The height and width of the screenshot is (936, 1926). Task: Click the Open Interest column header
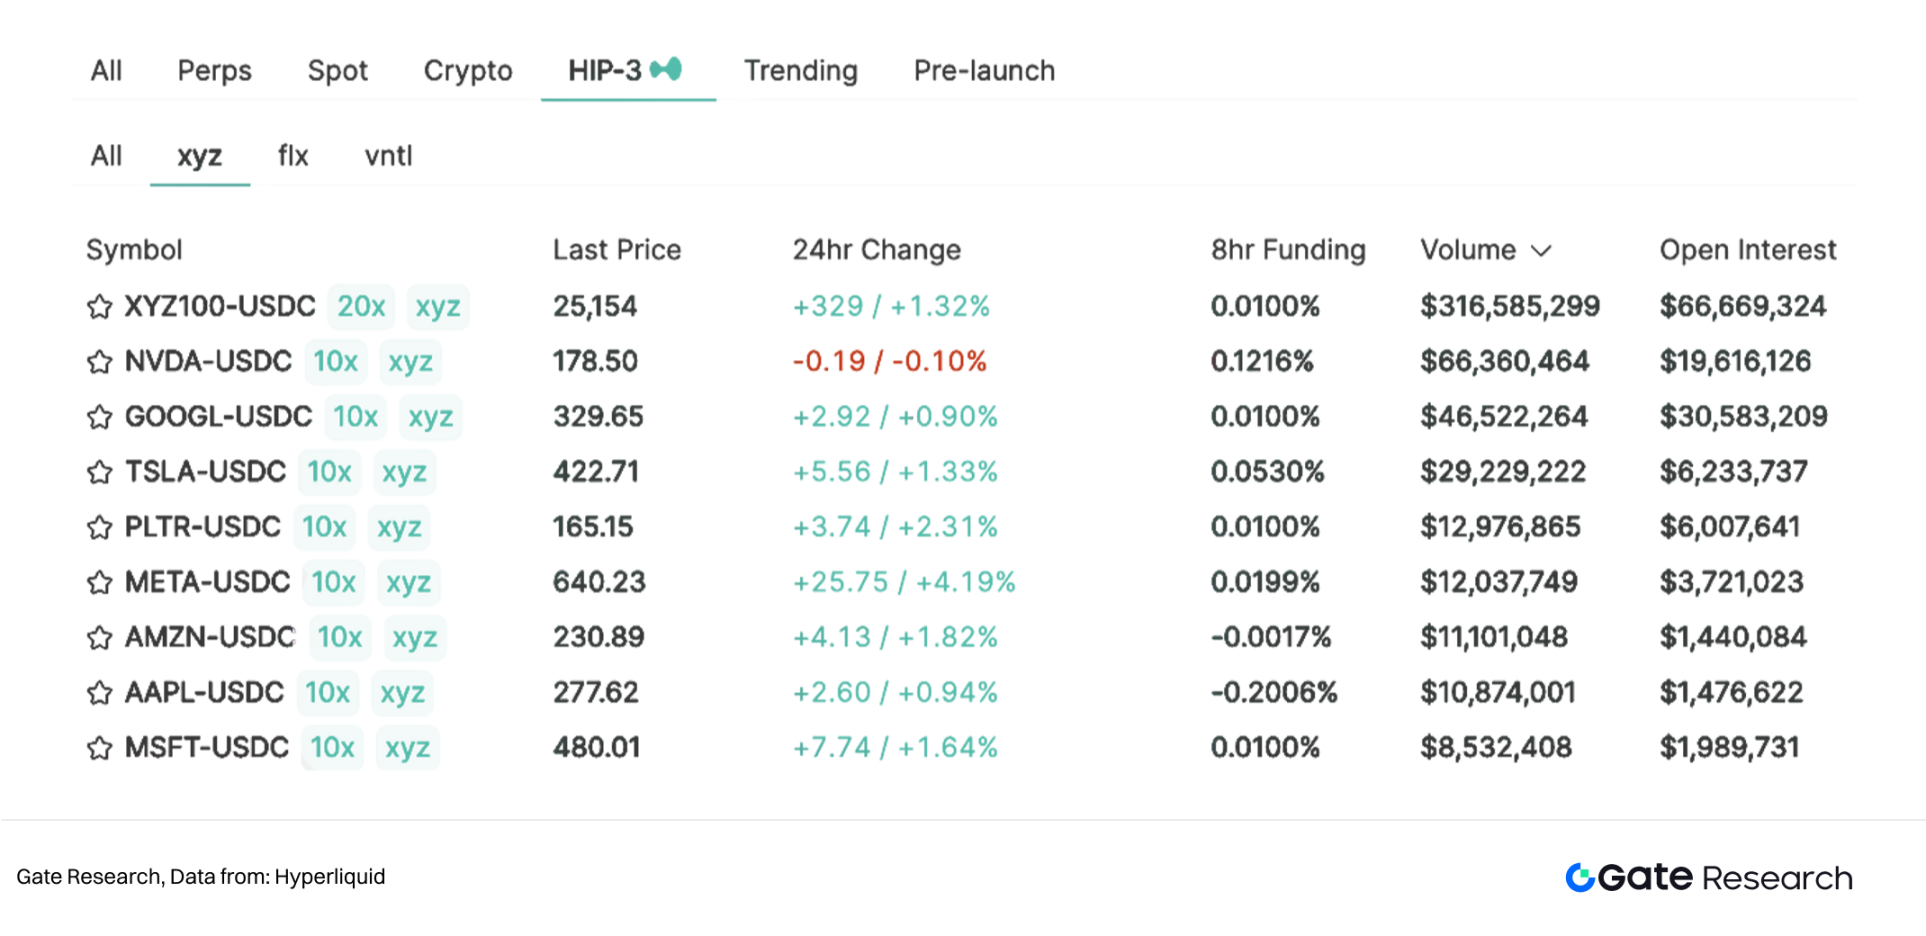(x=1747, y=250)
